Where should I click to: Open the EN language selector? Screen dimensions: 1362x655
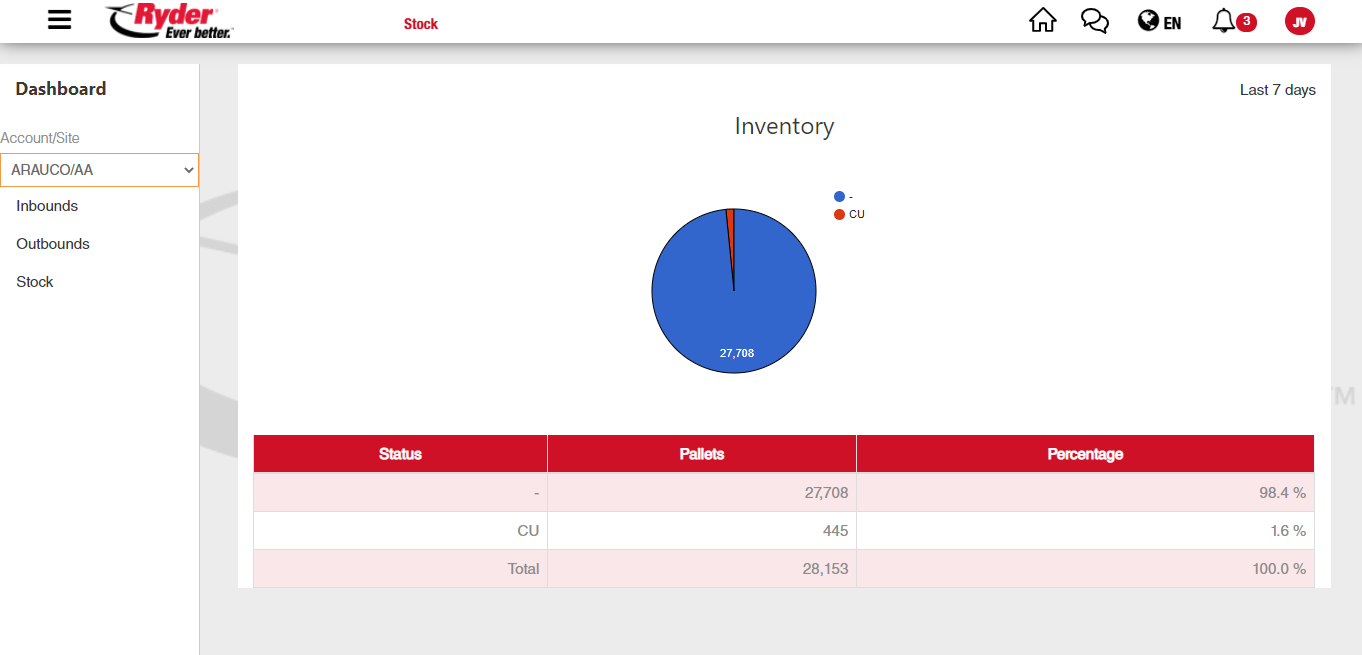pos(1172,22)
